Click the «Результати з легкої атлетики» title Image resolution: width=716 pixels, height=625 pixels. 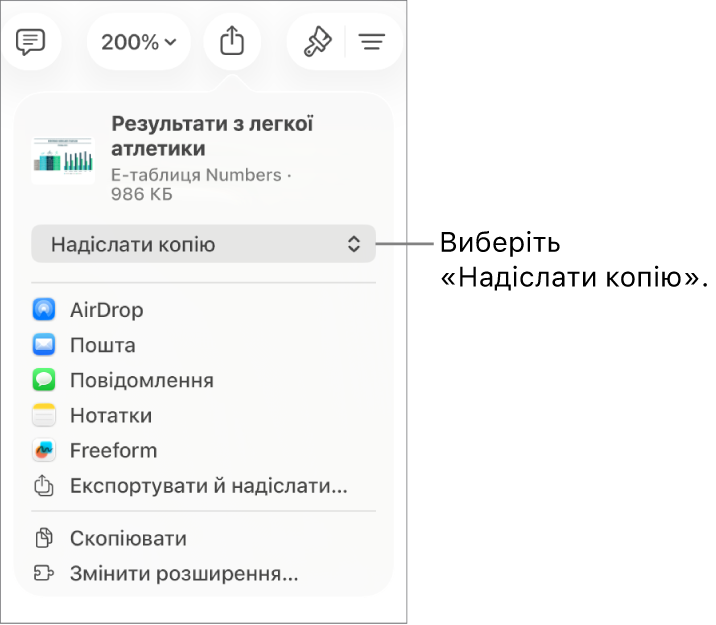coord(212,136)
